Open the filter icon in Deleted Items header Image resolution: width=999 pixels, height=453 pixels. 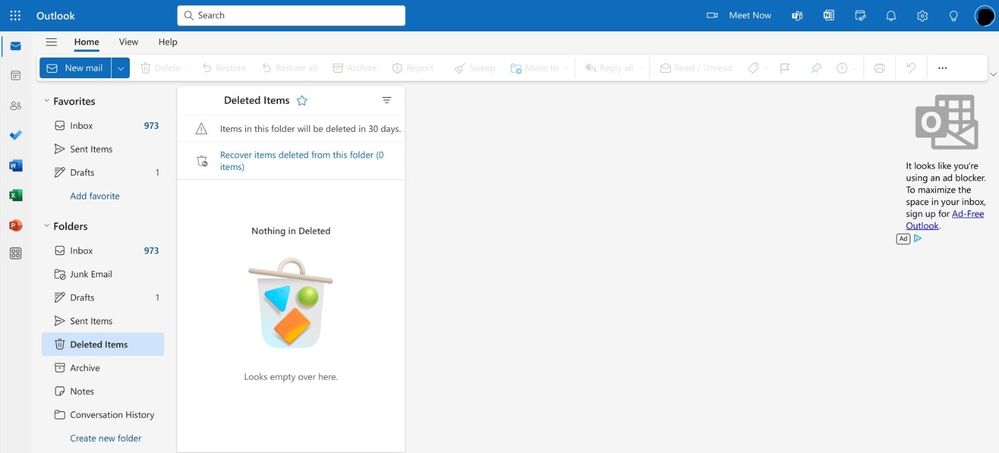(x=387, y=100)
